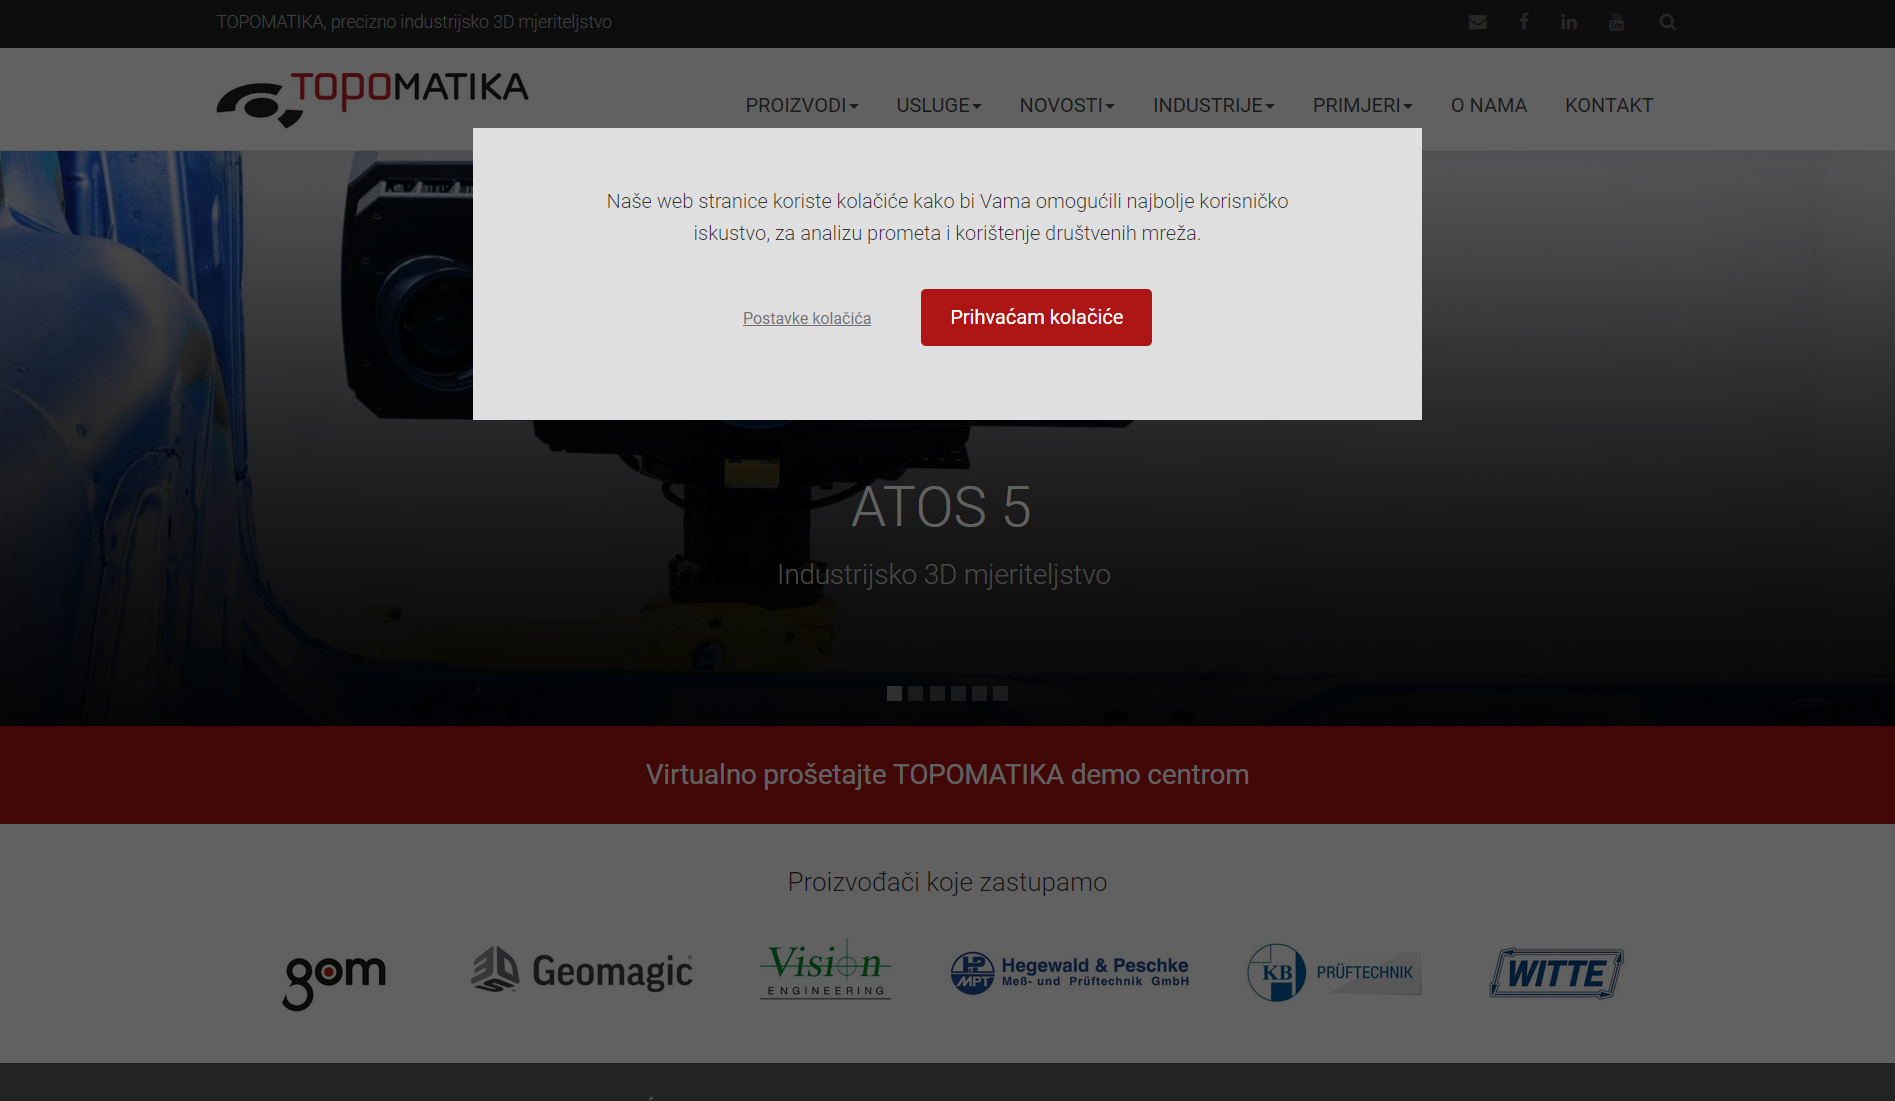This screenshot has width=1895, height=1101.
Task: Open the KONTAKT page
Action: [1609, 105]
